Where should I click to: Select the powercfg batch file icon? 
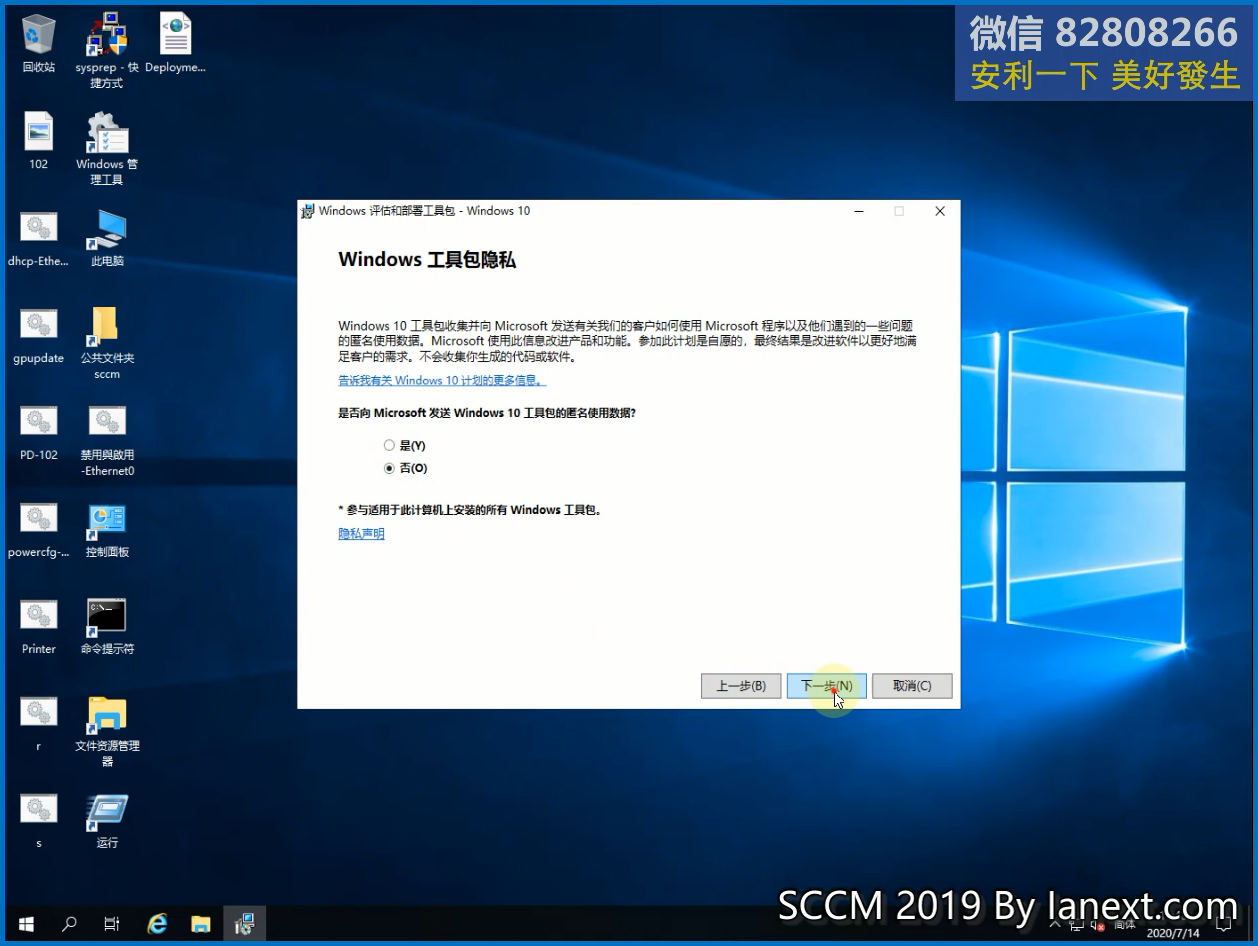pos(38,530)
